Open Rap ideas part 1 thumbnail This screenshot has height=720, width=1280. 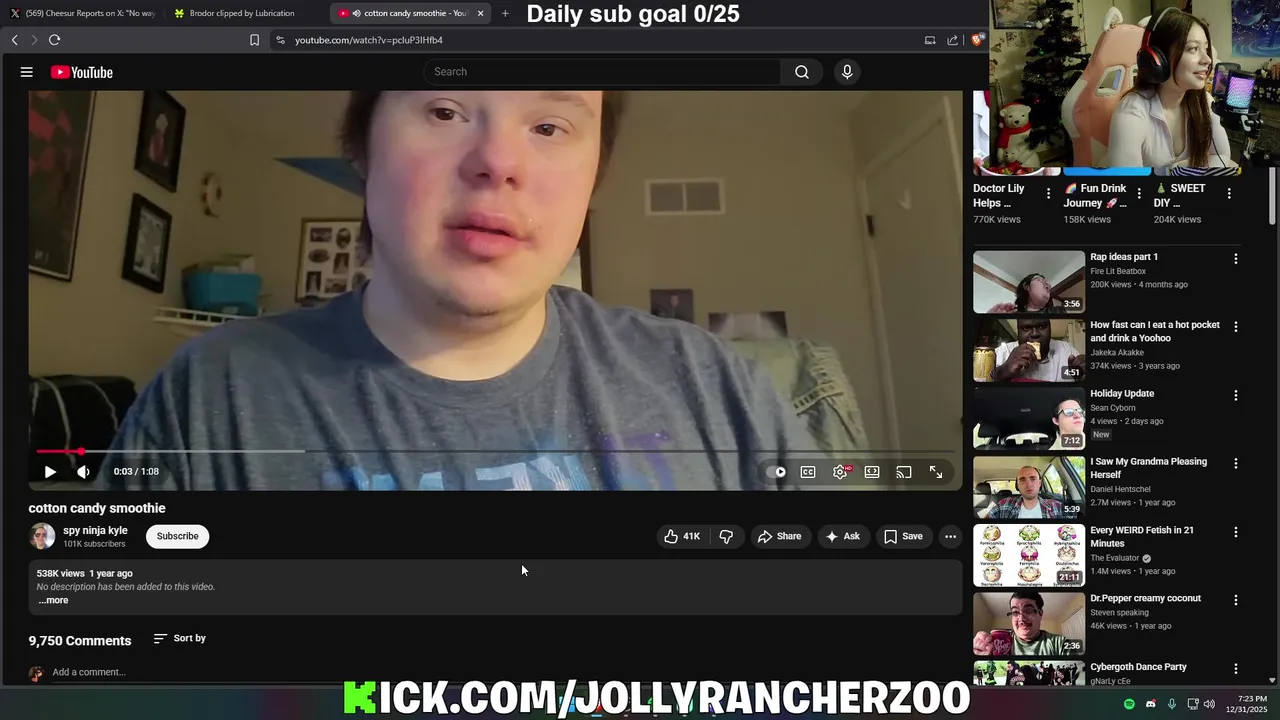tap(1029, 282)
